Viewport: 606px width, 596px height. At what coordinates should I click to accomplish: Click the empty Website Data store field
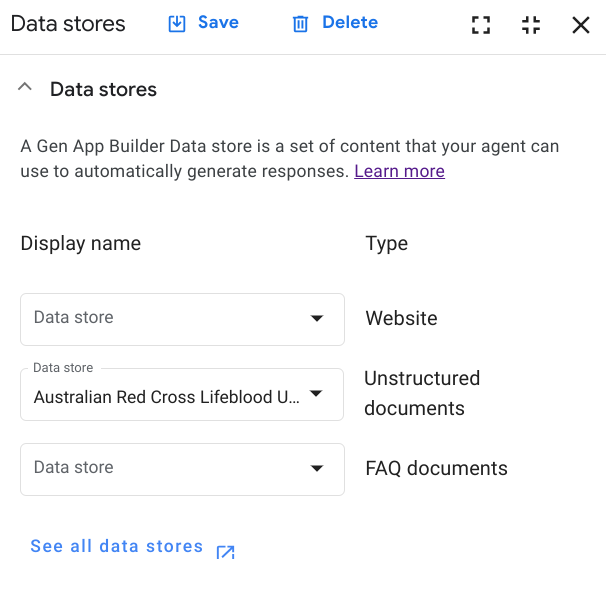pyautogui.click(x=160, y=319)
